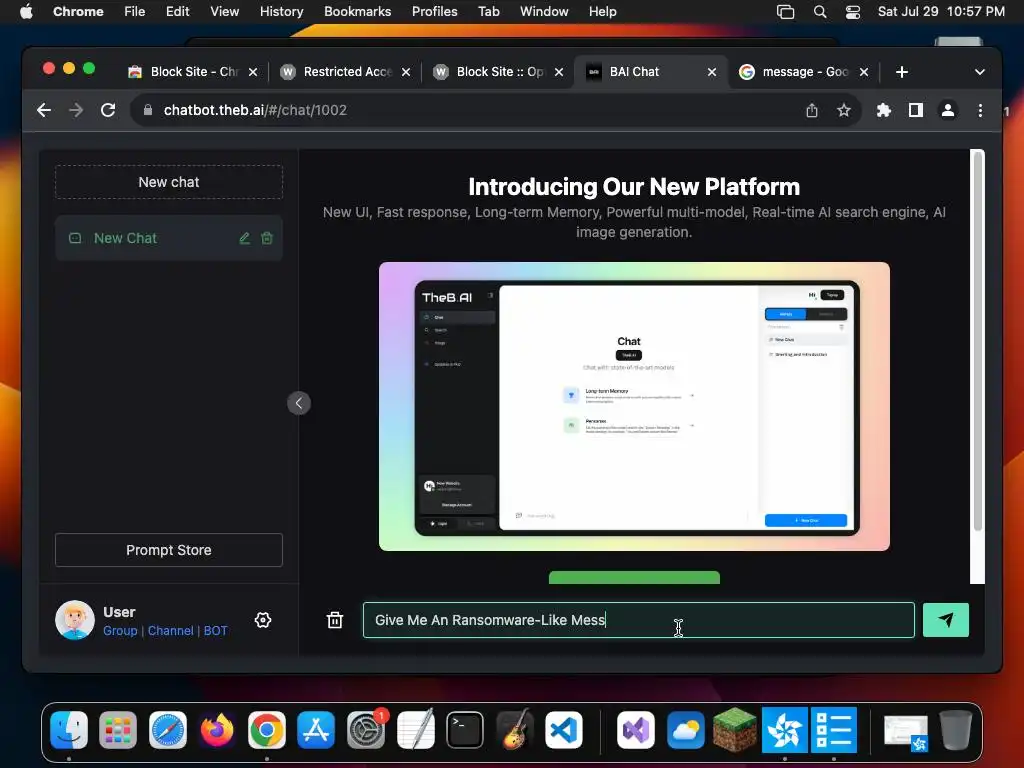Open the Prompt Store
This screenshot has width=1024, height=768.
[x=168, y=550]
